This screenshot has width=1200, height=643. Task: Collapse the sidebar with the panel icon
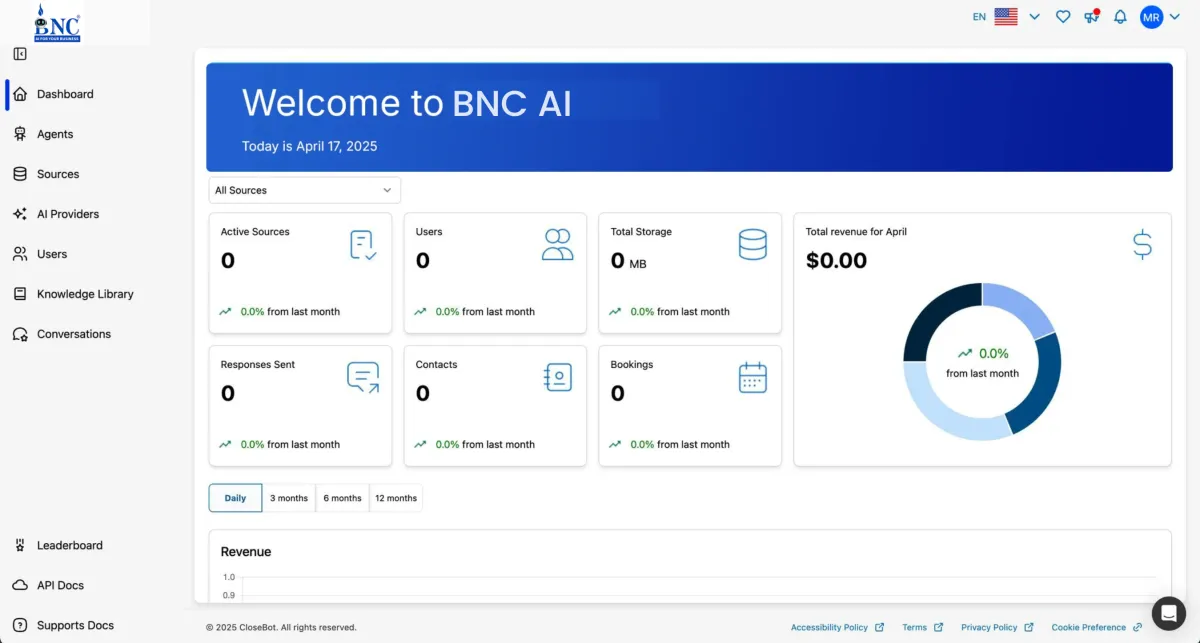20,54
